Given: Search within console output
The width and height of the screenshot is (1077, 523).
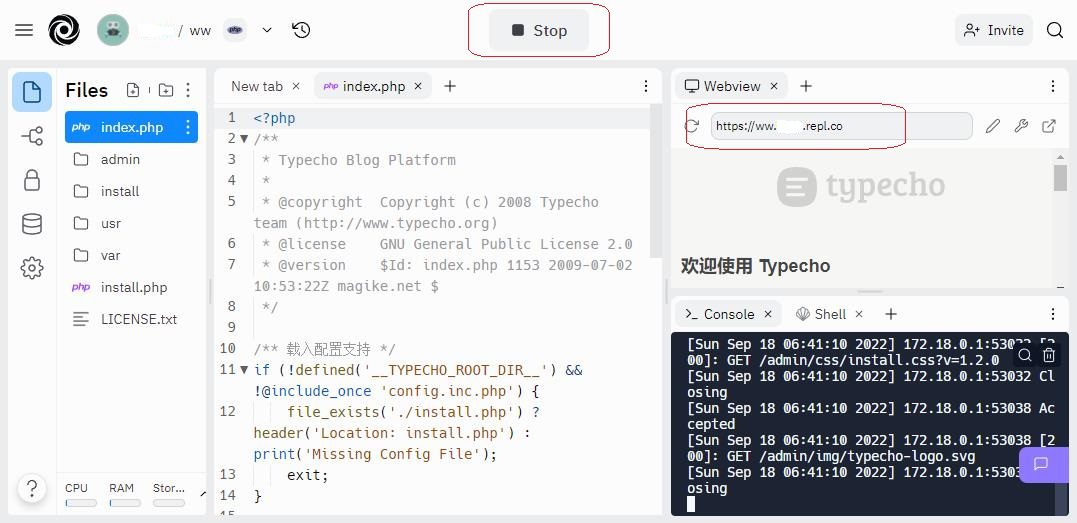Looking at the screenshot, I should click(x=1025, y=355).
